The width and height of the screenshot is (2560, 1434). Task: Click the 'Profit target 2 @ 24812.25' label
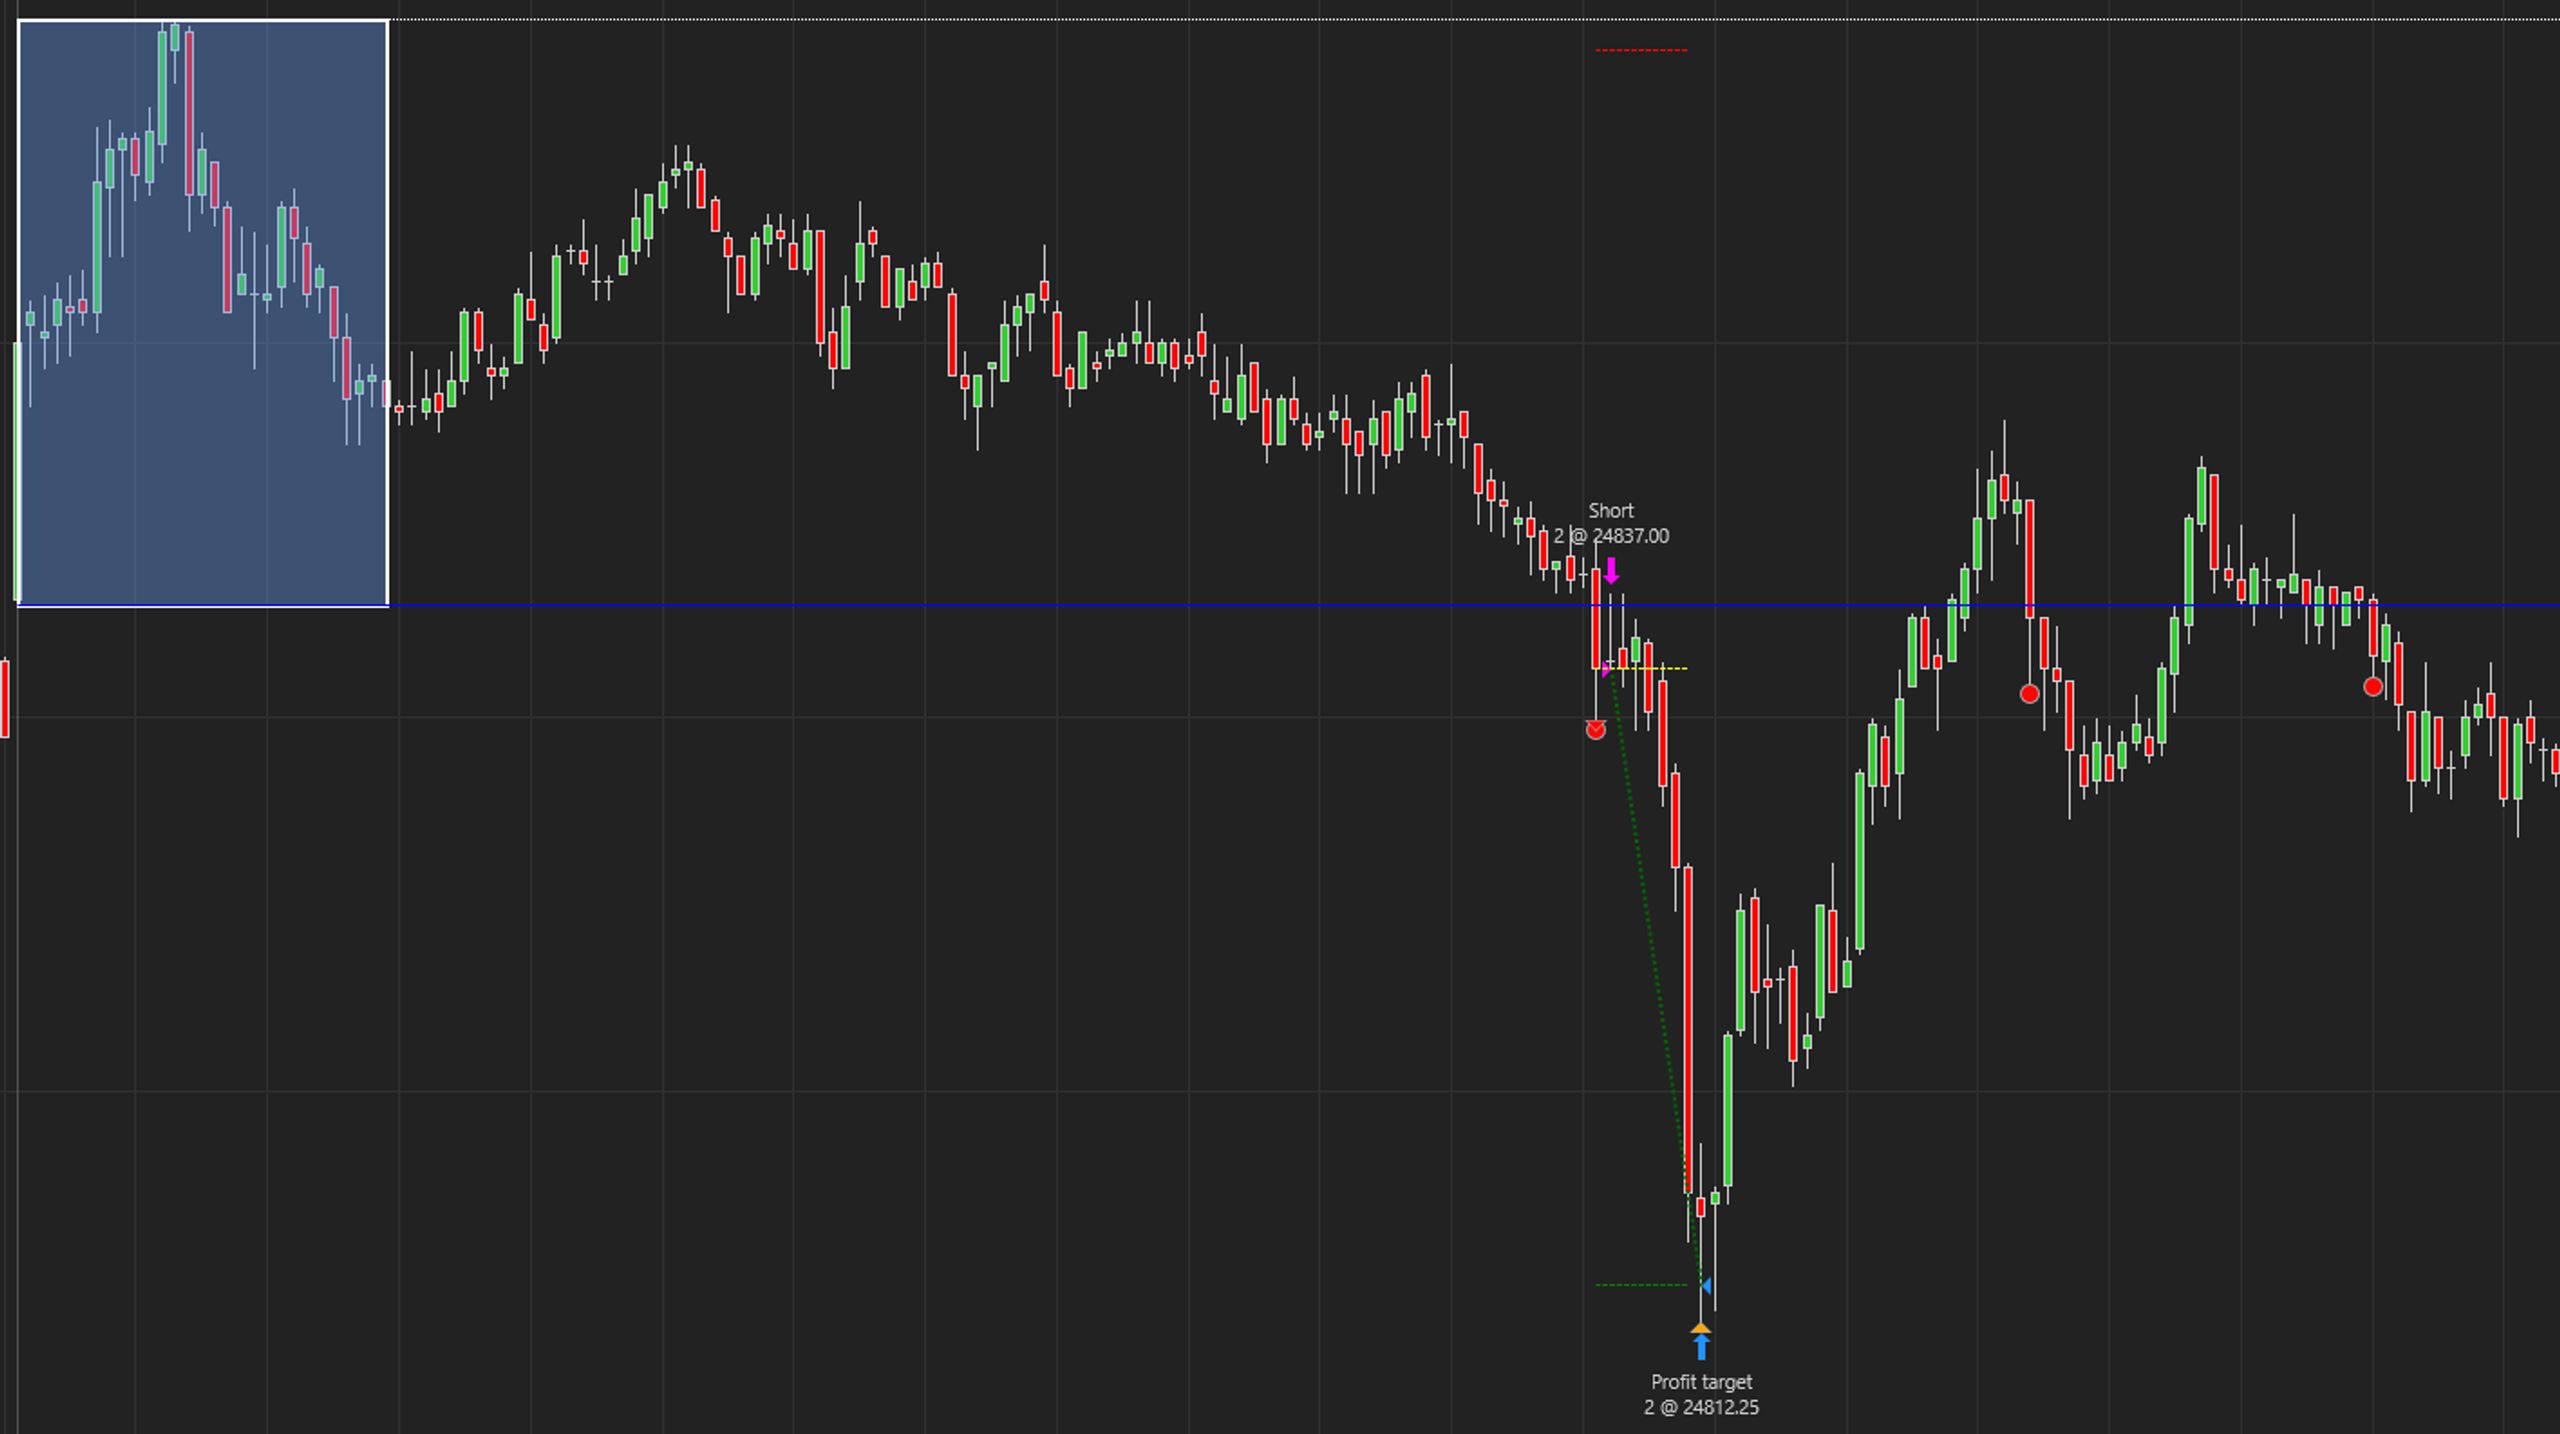click(x=1701, y=1394)
